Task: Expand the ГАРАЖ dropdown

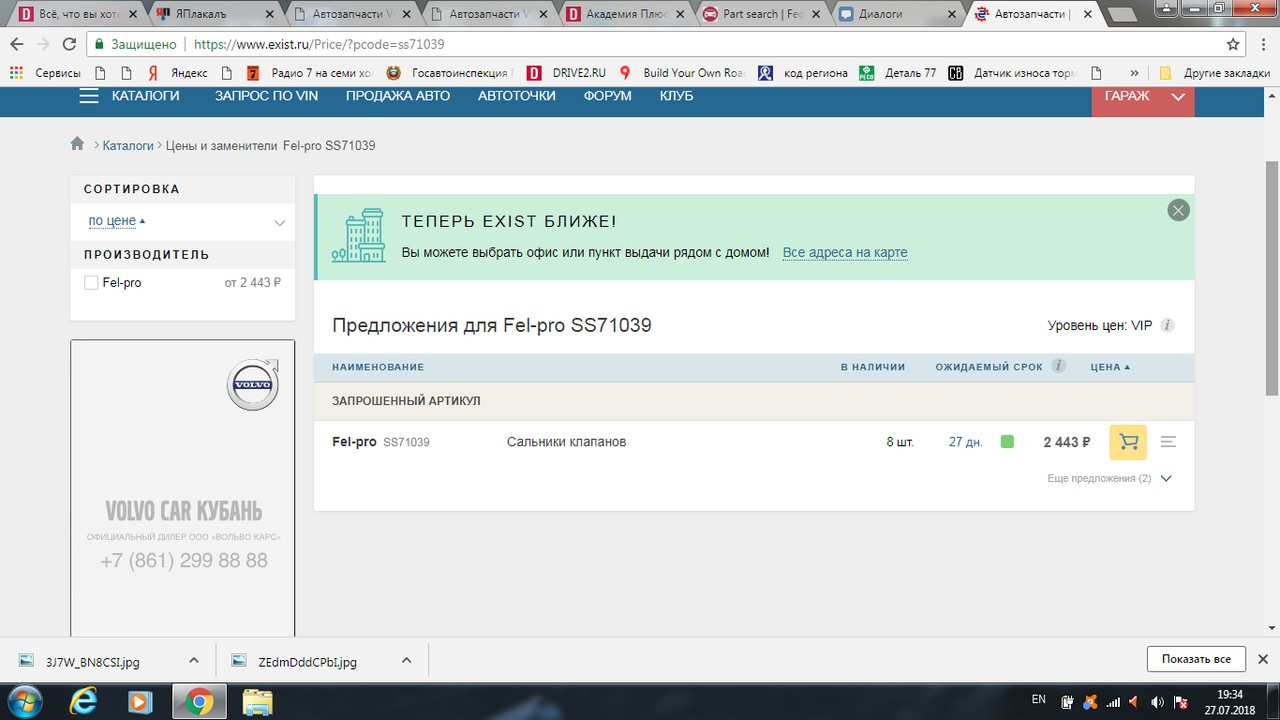Action: 1143,96
